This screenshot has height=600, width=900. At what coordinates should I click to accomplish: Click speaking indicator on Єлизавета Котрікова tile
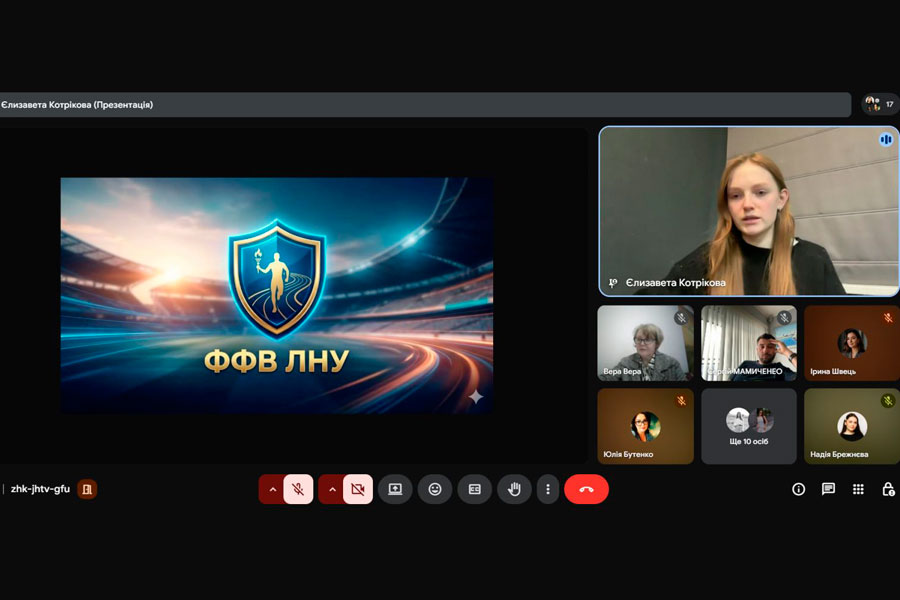(x=886, y=139)
